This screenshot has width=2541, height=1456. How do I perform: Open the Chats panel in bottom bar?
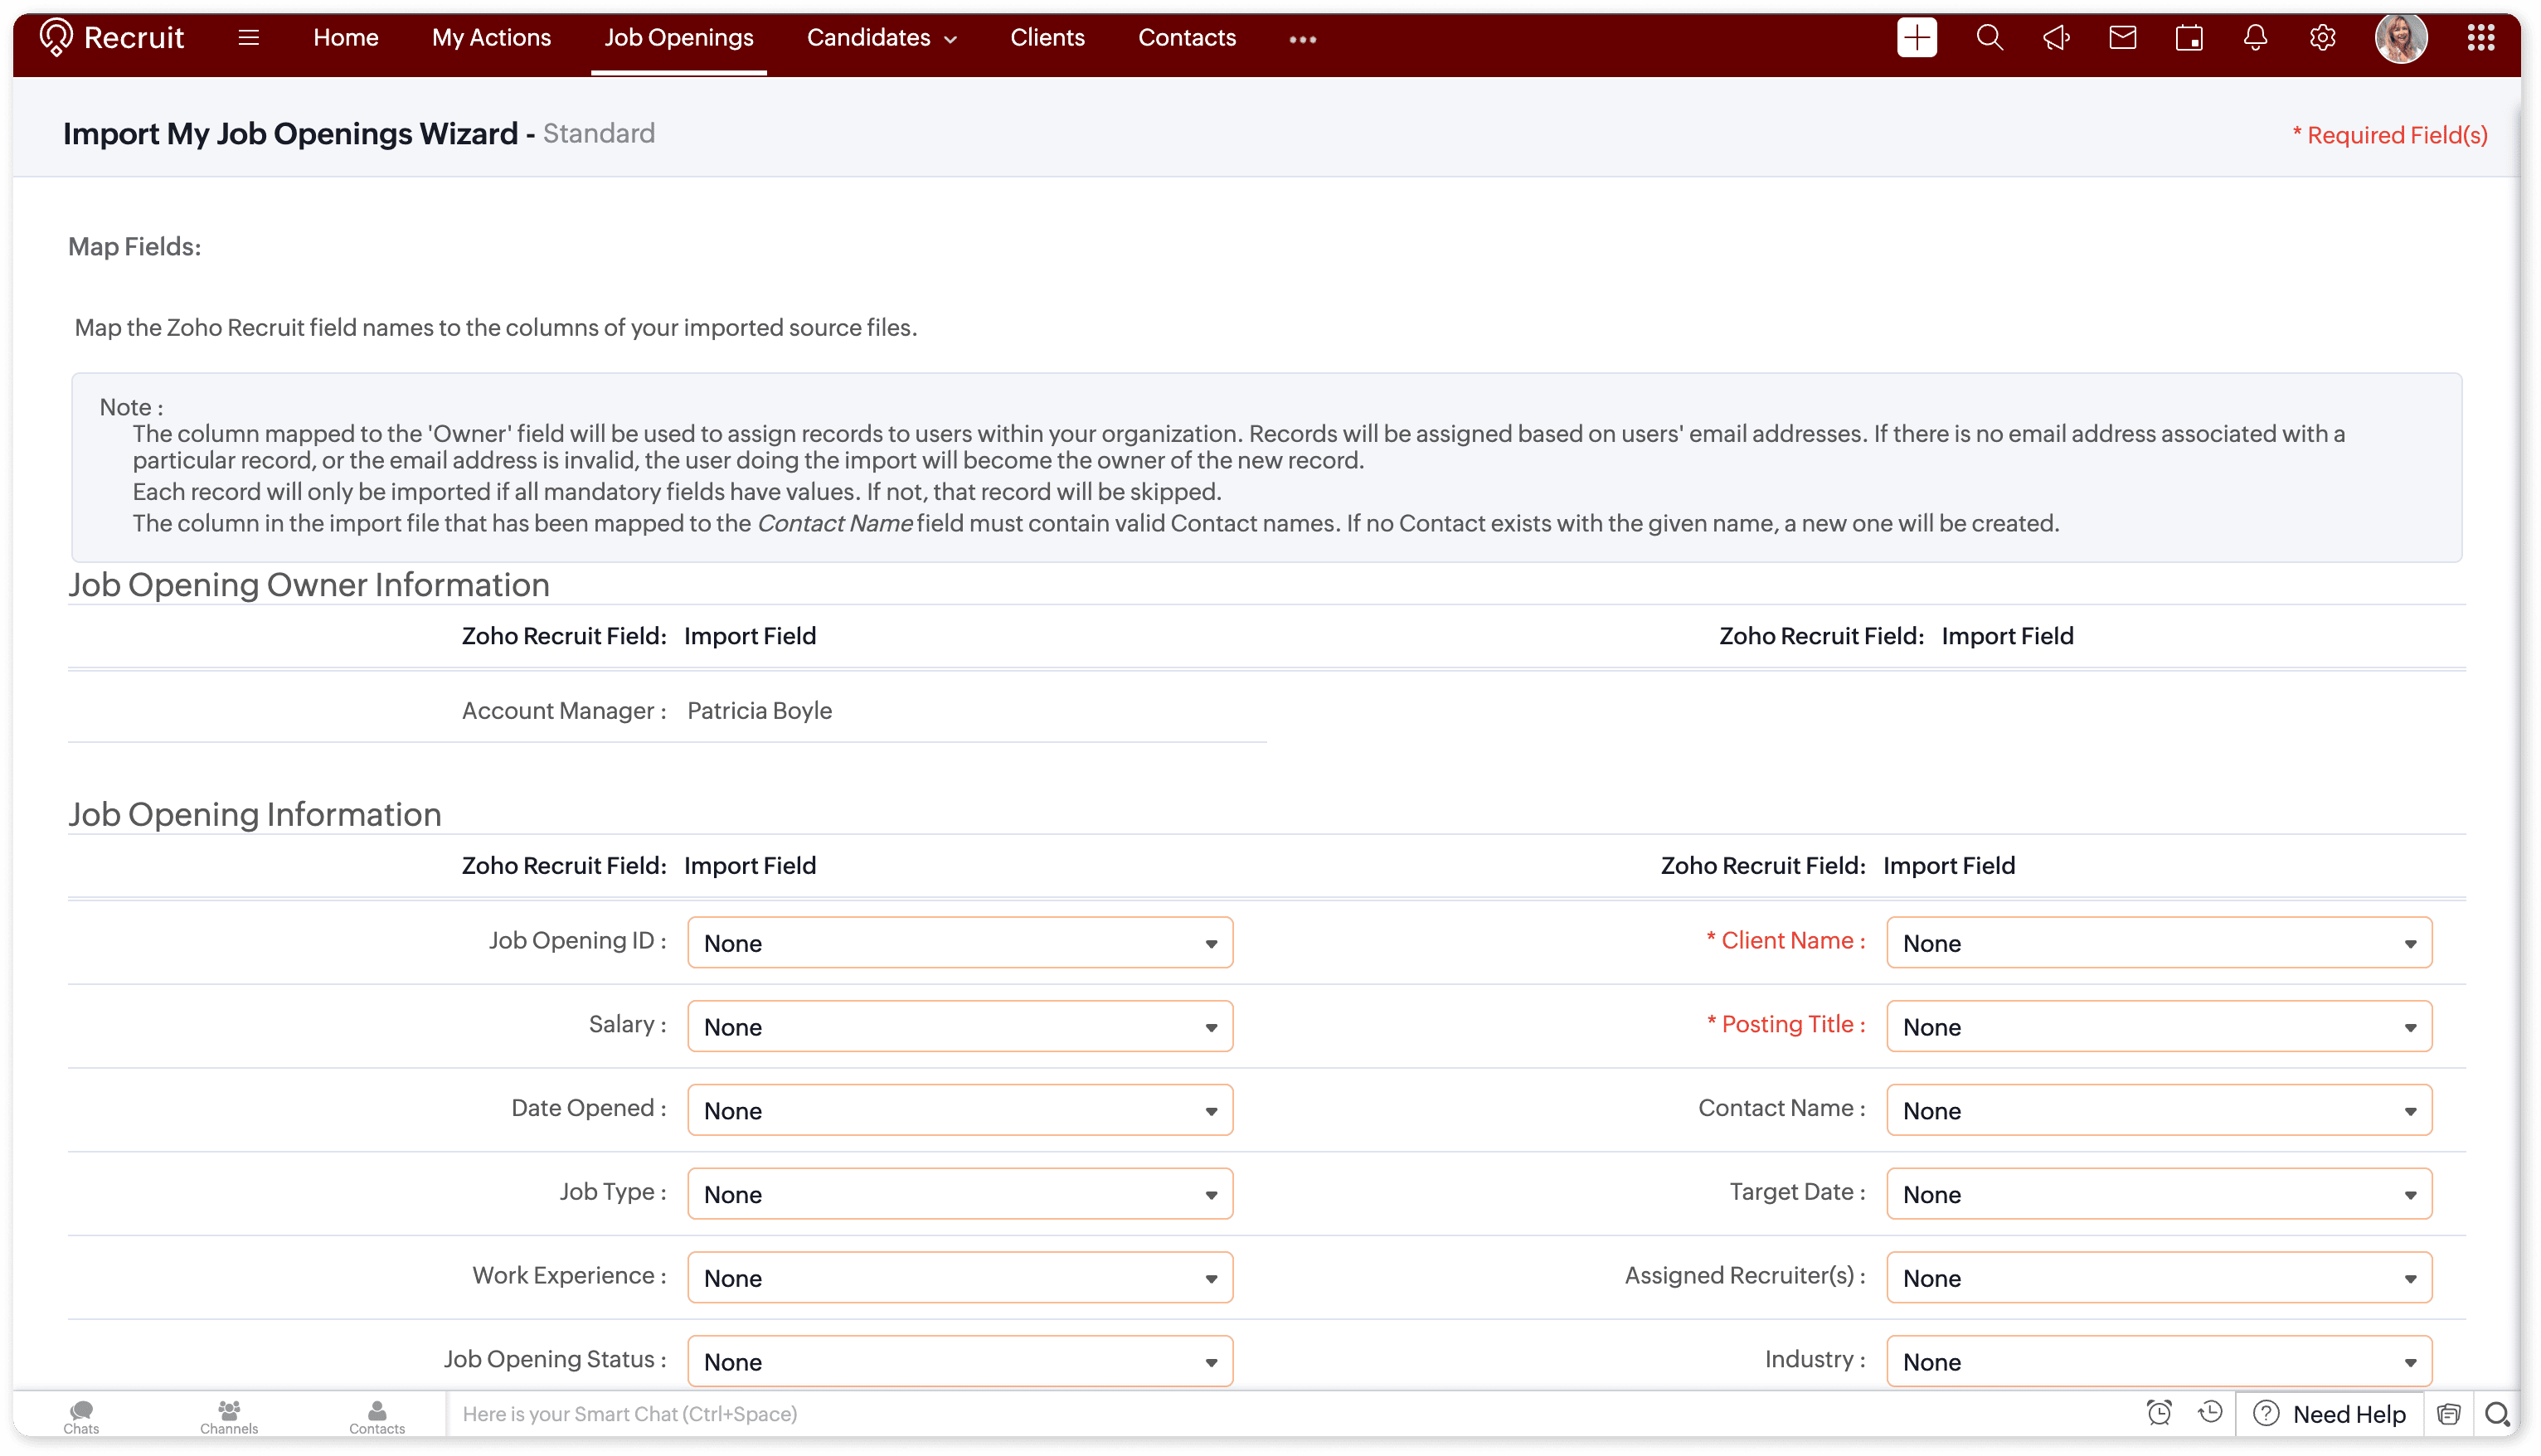tap(81, 1415)
